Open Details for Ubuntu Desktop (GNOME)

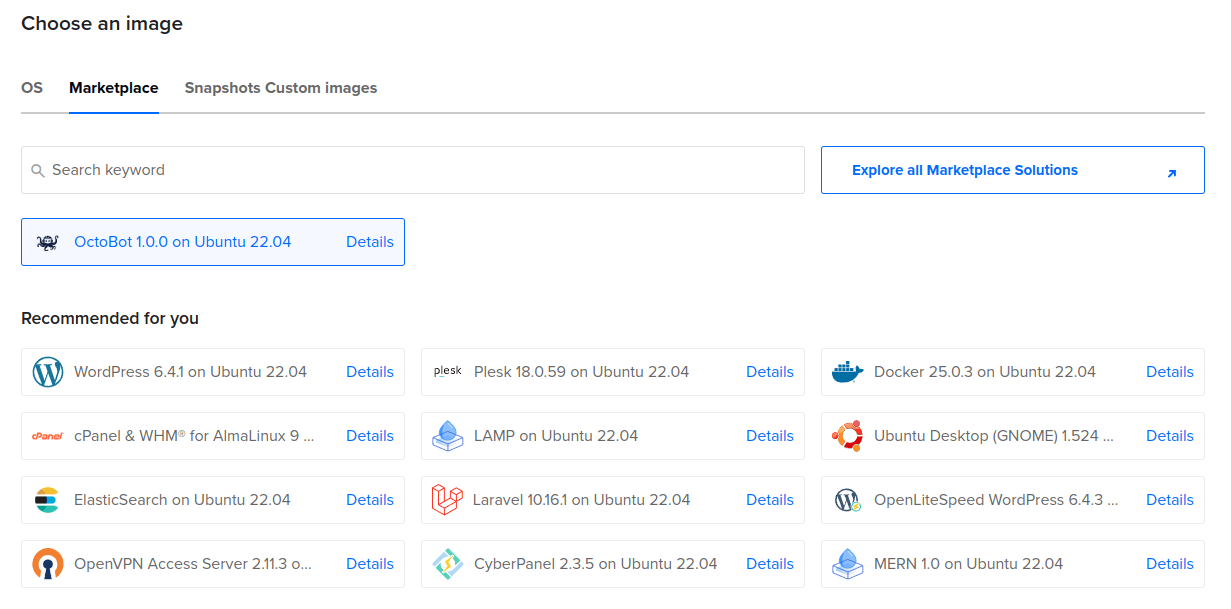pyautogui.click(x=1170, y=436)
